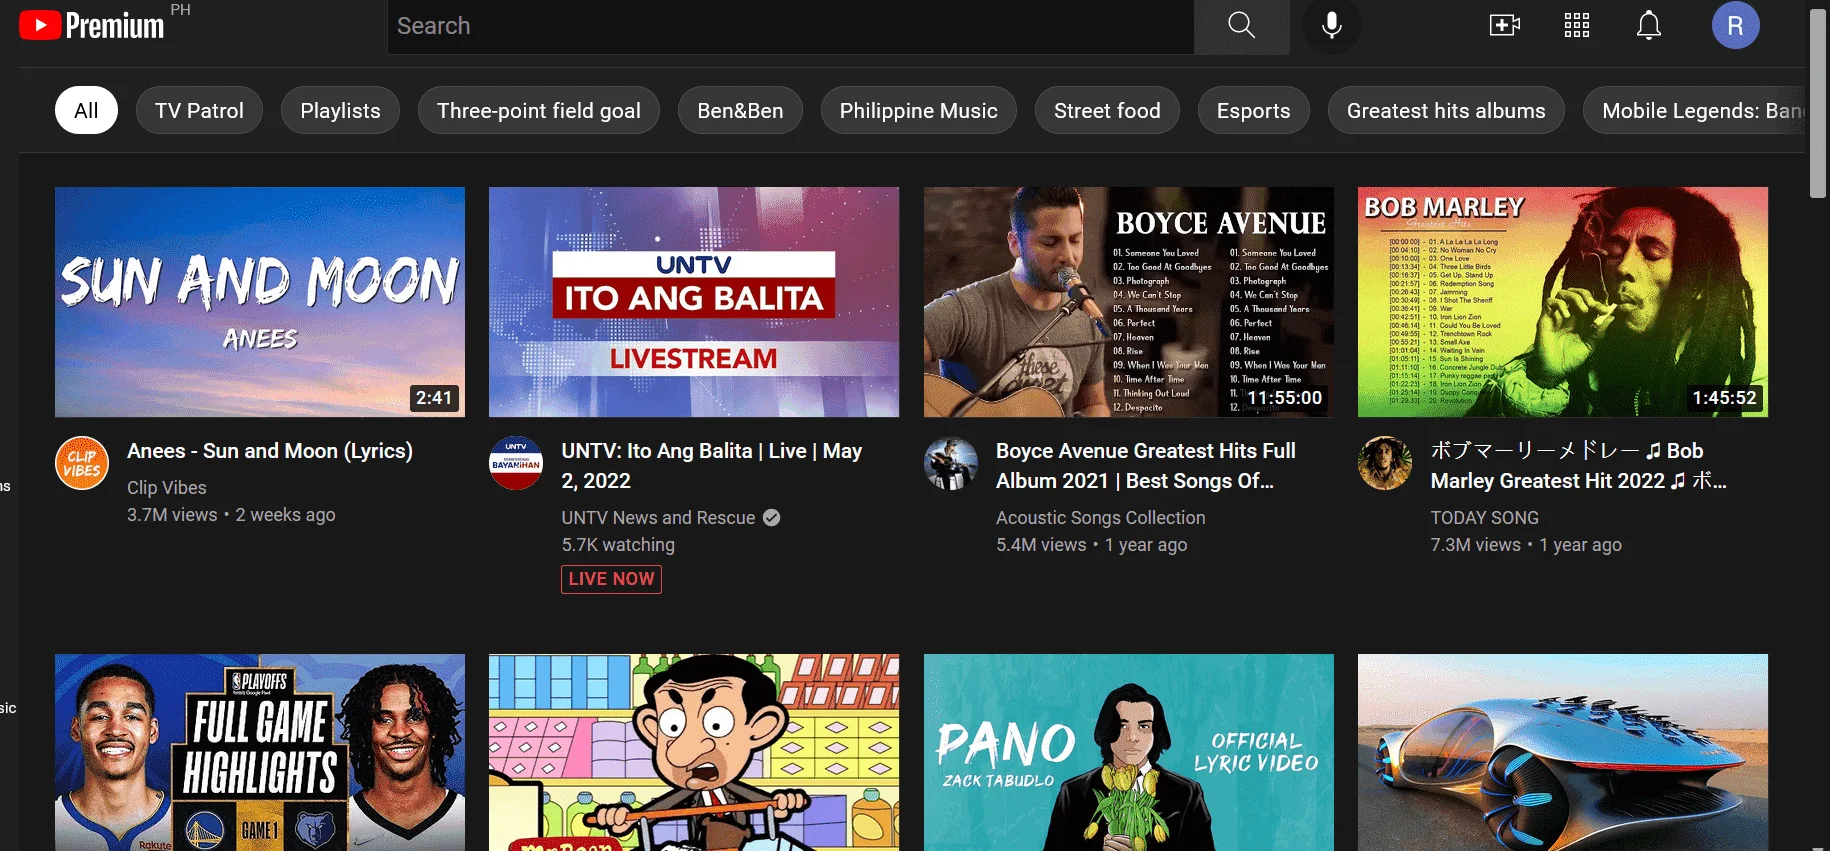Image resolution: width=1830 pixels, height=851 pixels.
Task: Select the All filter chip
Action: [86, 110]
